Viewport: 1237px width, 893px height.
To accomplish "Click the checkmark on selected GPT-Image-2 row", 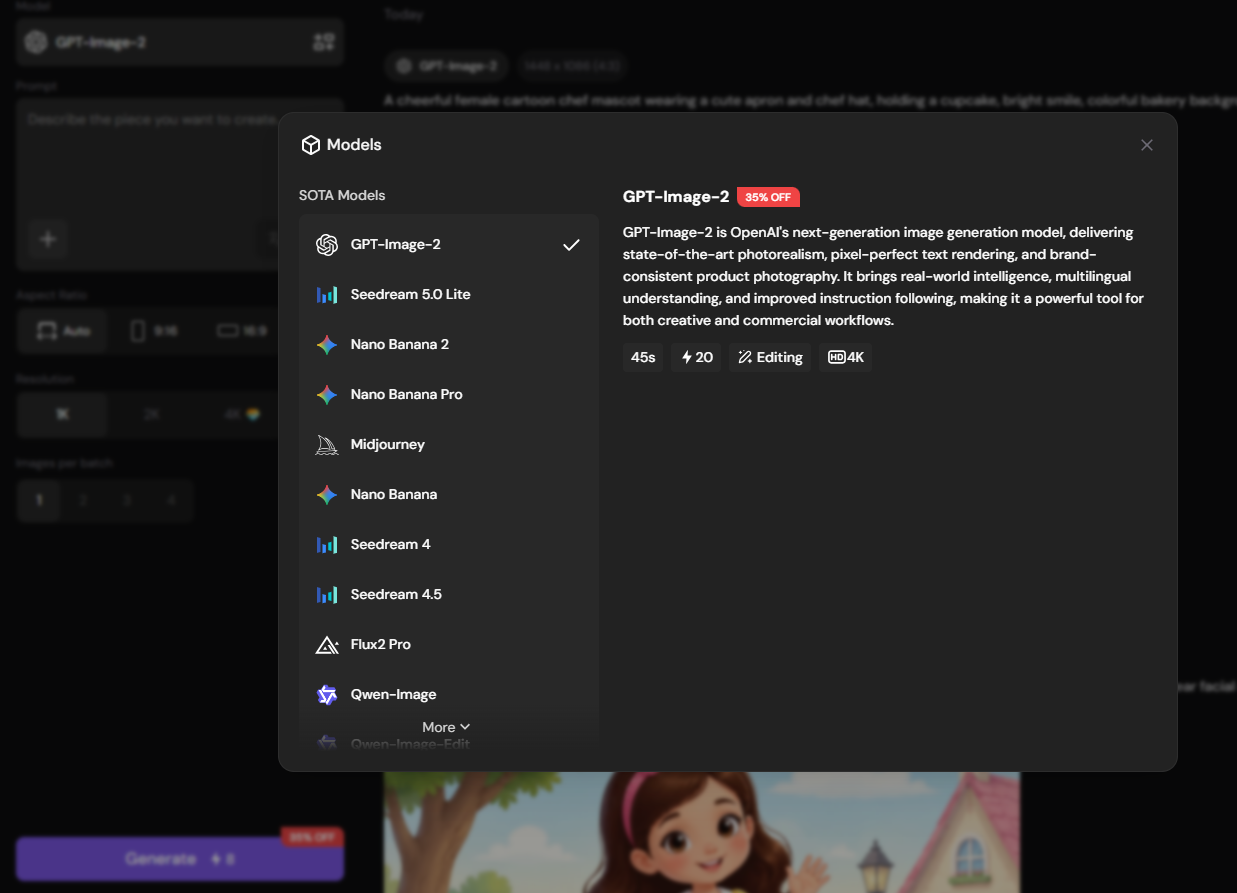I will 571,245.
